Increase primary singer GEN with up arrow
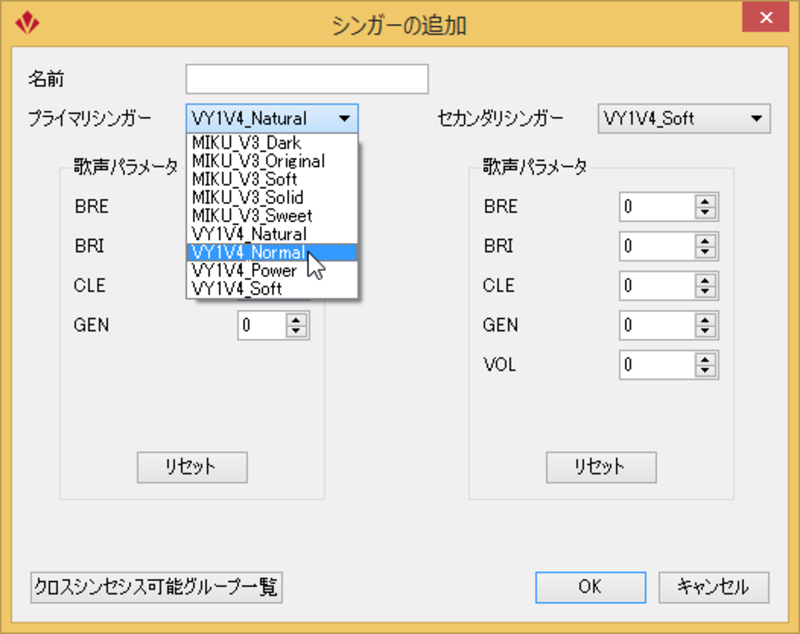Image resolution: width=800 pixels, height=634 pixels. (x=297, y=320)
